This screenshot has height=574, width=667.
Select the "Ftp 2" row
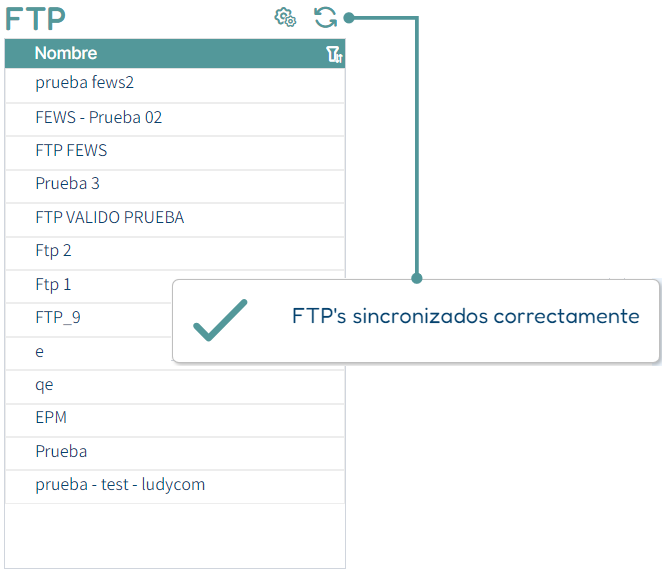click(x=175, y=254)
